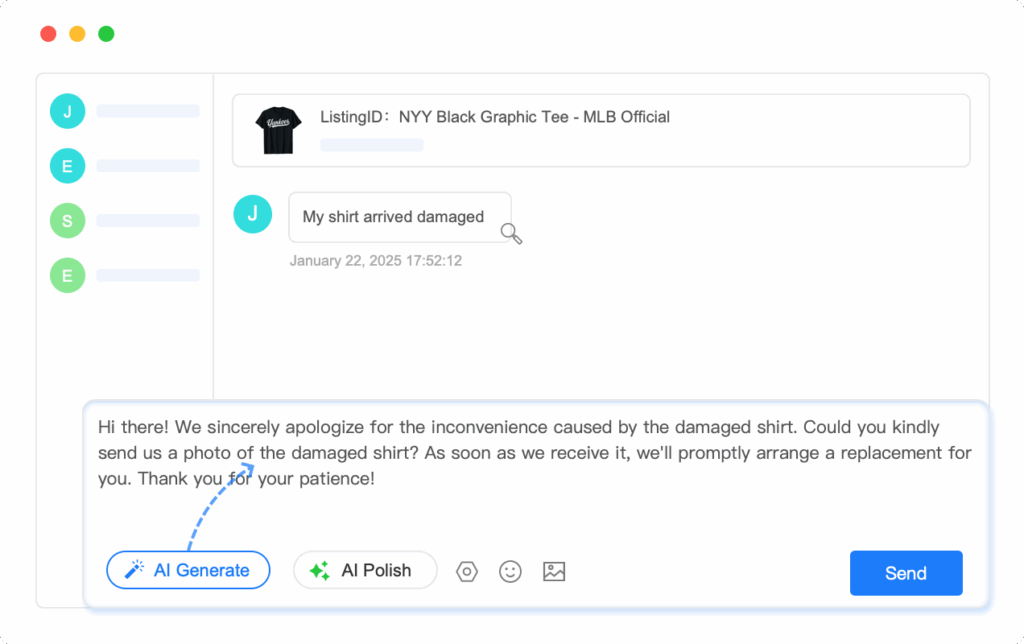Click the magic wand icon inside AI Generate
The height and width of the screenshot is (644, 1024).
pos(135,569)
